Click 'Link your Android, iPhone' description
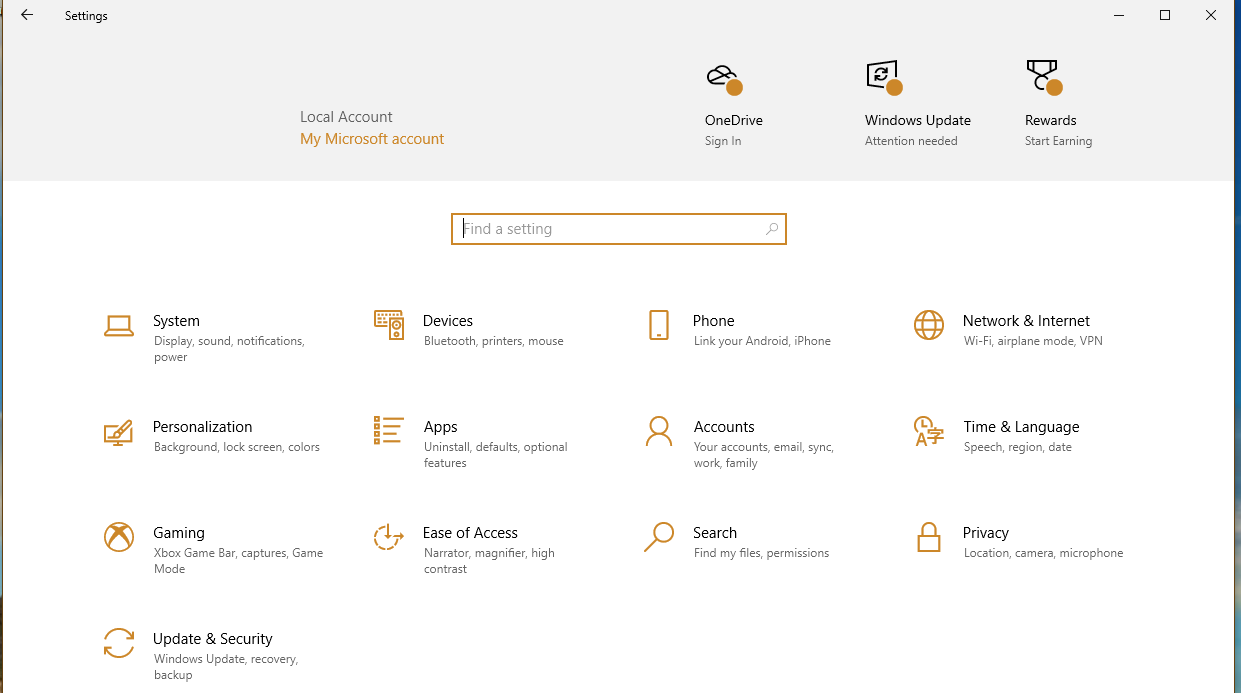This screenshot has width=1241, height=693. 762,341
